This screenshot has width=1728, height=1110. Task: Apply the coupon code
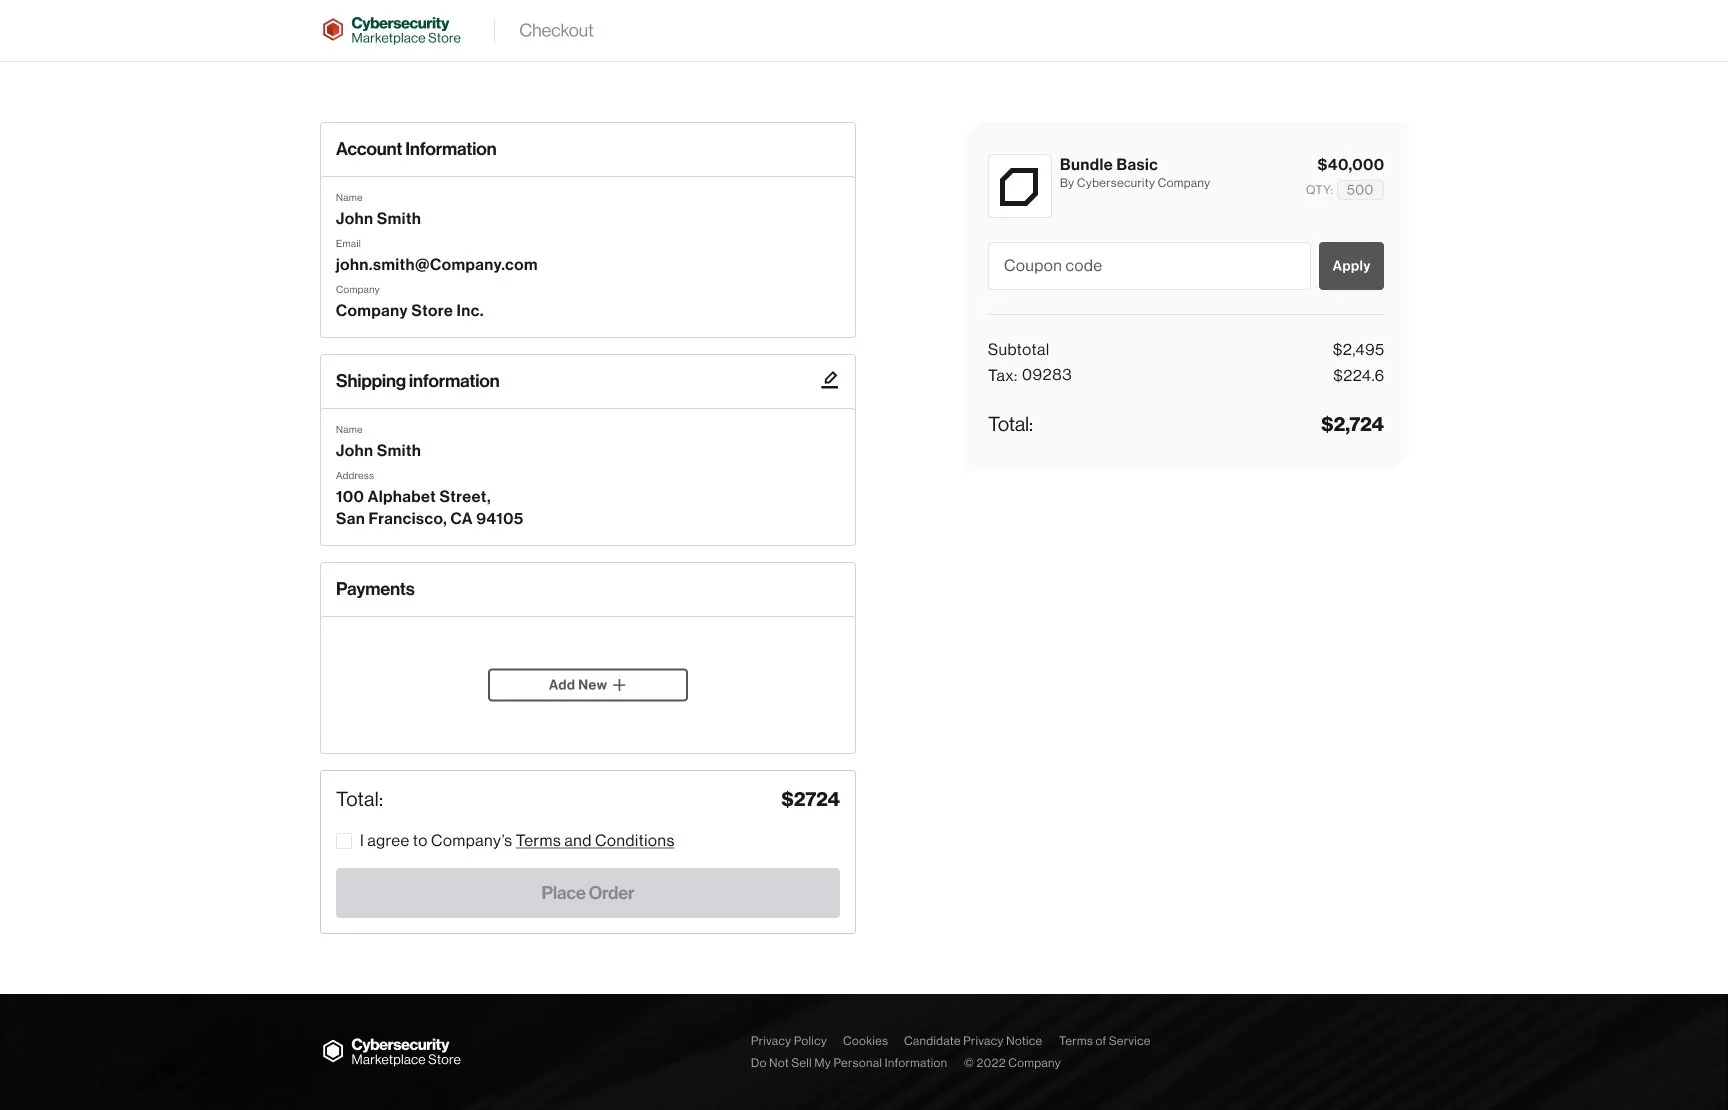[x=1351, y=266]
